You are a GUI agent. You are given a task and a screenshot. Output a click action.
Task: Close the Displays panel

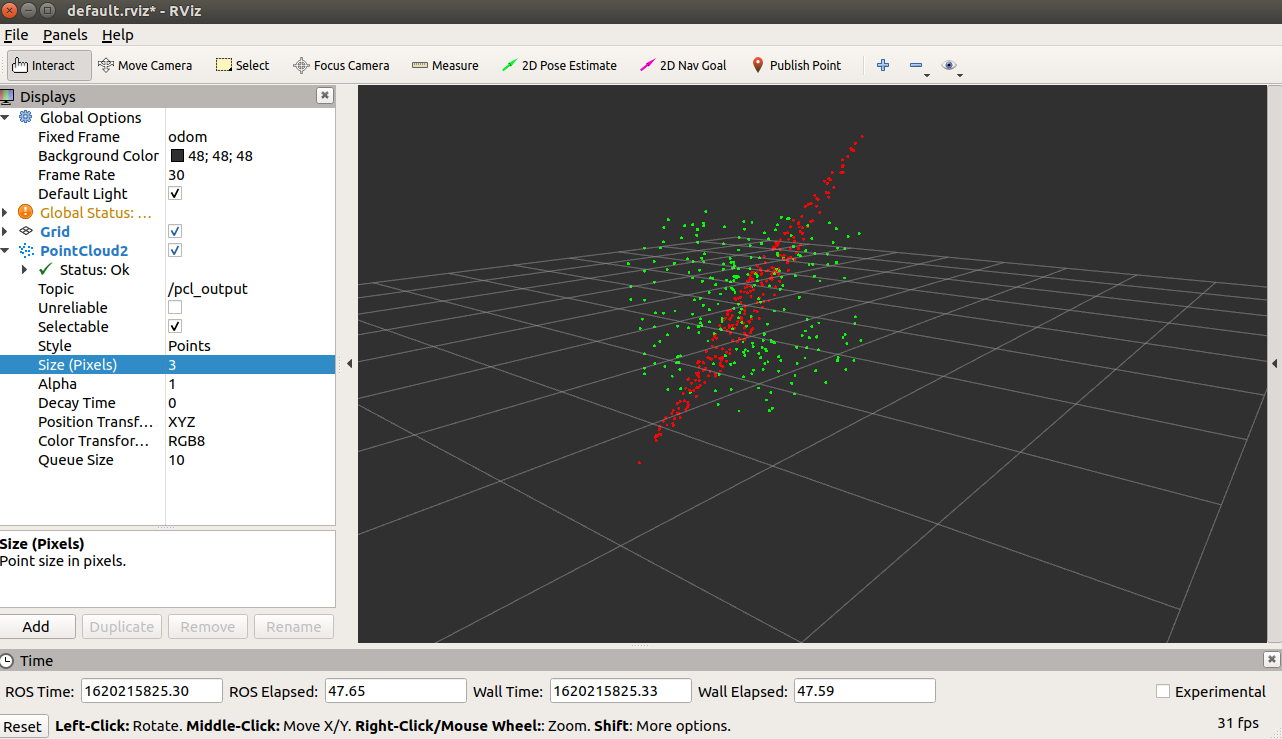point(324,95)
